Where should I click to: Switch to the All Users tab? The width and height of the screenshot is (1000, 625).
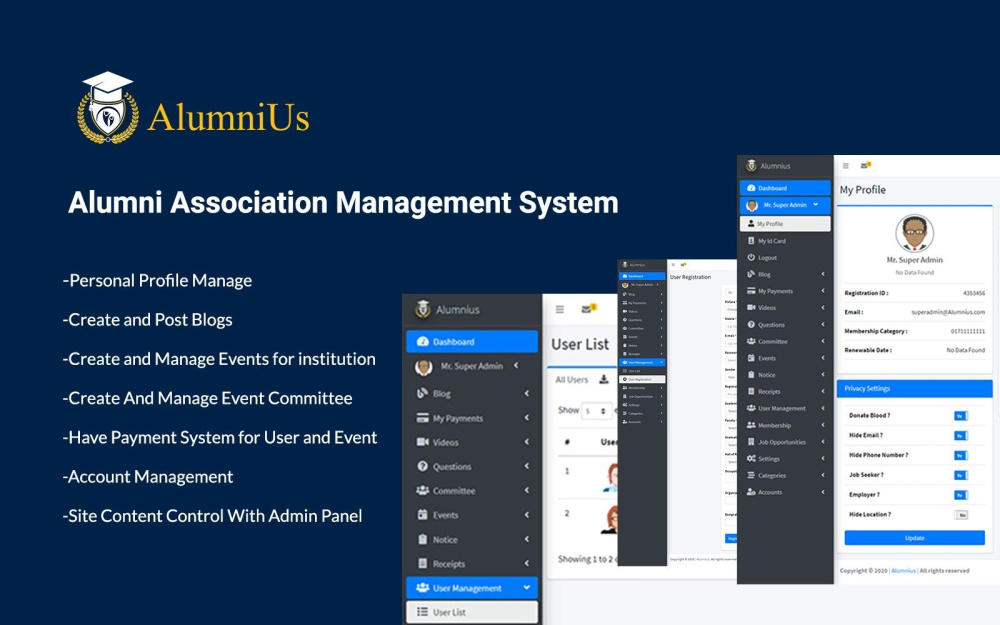572,380
